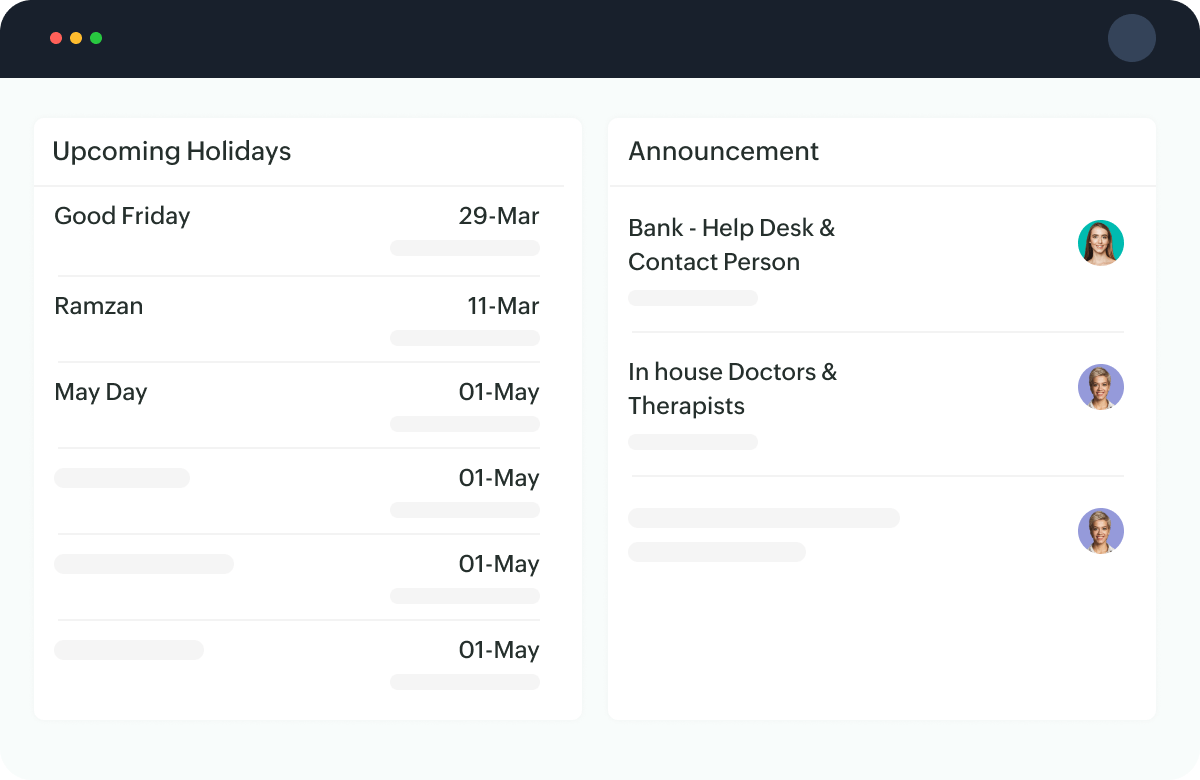Click placeholder bar under In house Doctors title

[693, 442]
